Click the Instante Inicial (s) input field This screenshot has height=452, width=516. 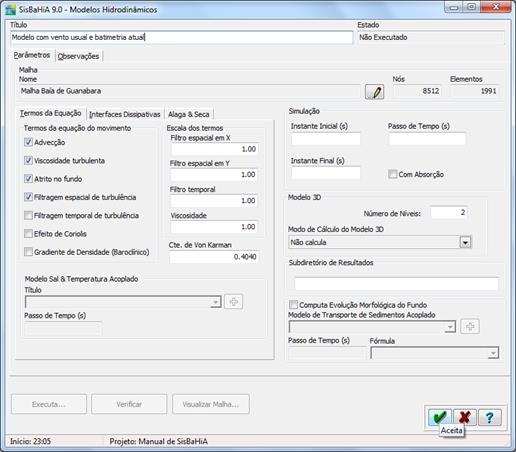click(326, 139)
